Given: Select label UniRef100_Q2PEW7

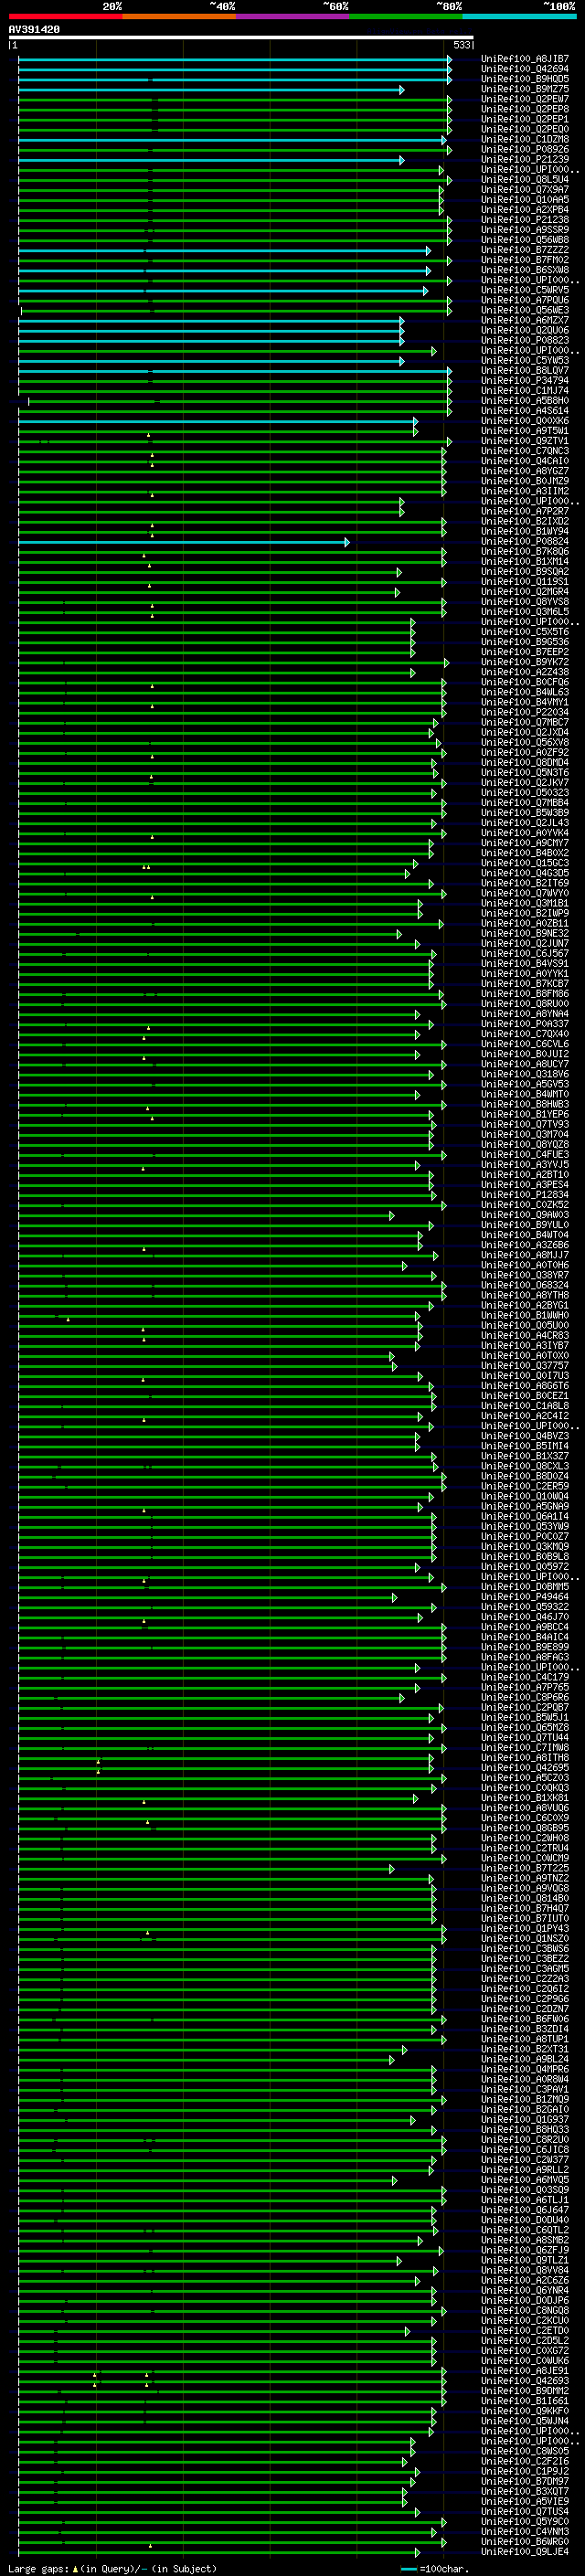Looking at the screenshot, I should 525,99.
